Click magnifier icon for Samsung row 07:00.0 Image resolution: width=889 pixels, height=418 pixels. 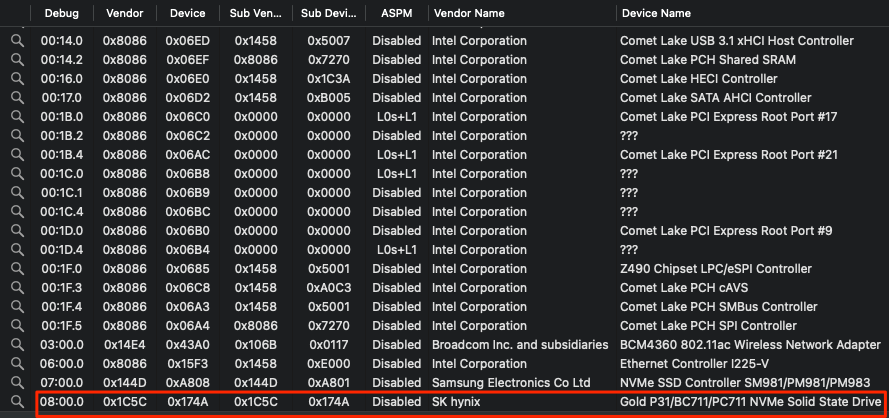(17, 383)
